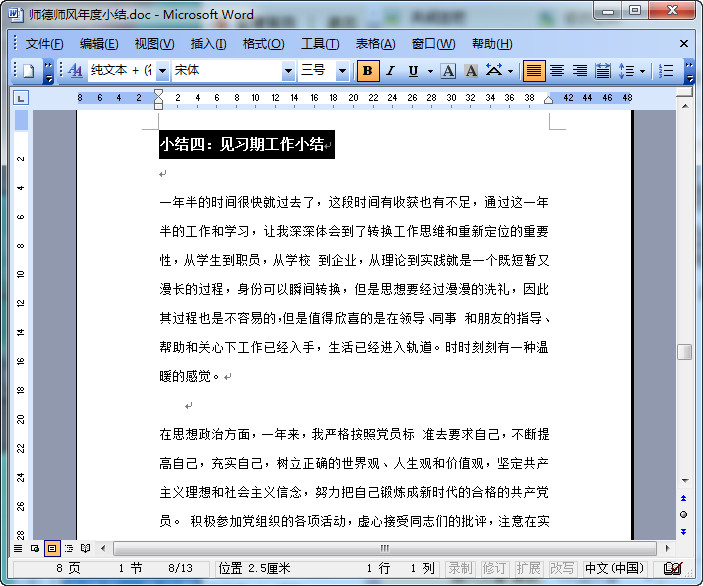This screenshot has height=586, width=703.
Task: Click inside the Style box 纯文本
Action: click(122, 71)
